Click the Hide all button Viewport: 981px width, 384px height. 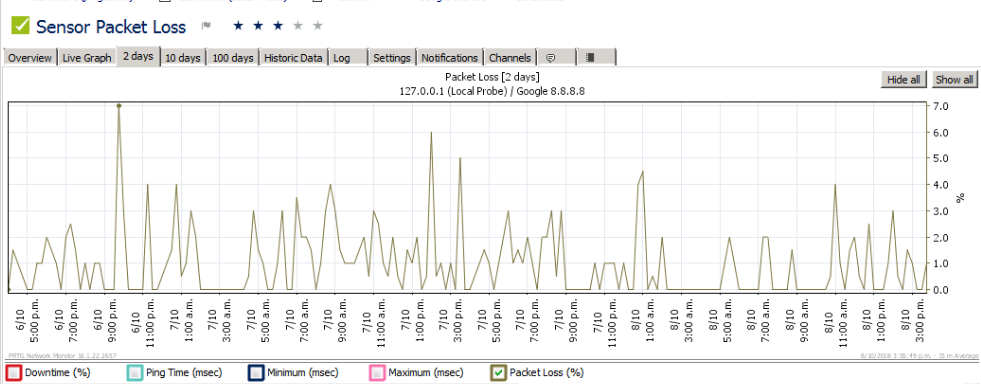(904, 79)
